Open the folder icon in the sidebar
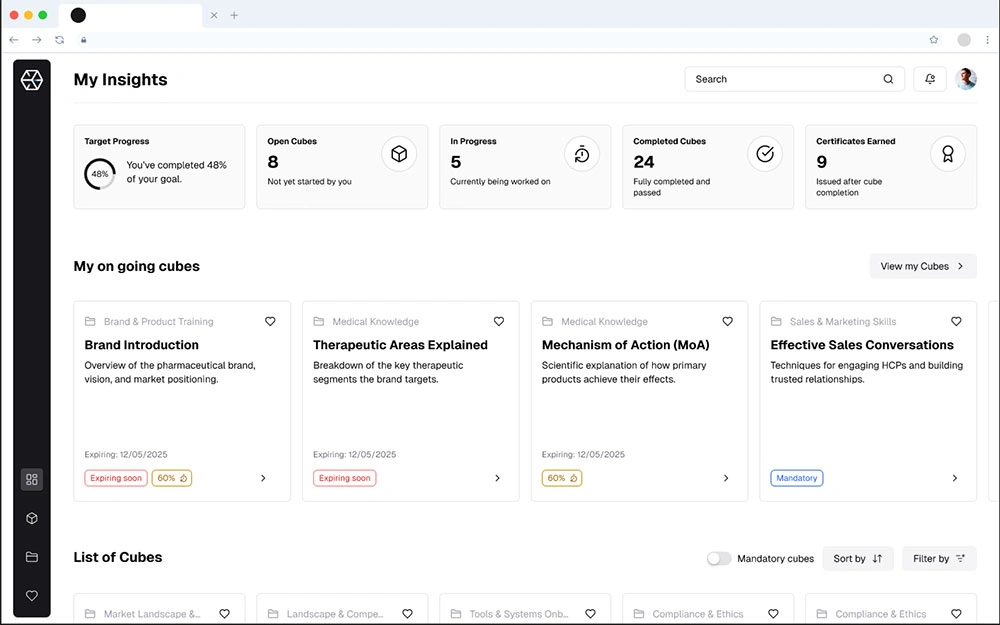 (x=32, y=557)
